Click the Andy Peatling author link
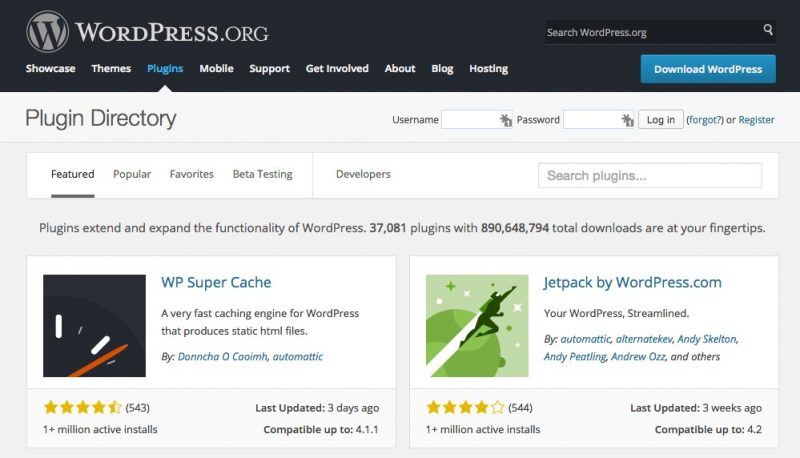This screenshot has height=458, width=800. [x=575, y=357]
